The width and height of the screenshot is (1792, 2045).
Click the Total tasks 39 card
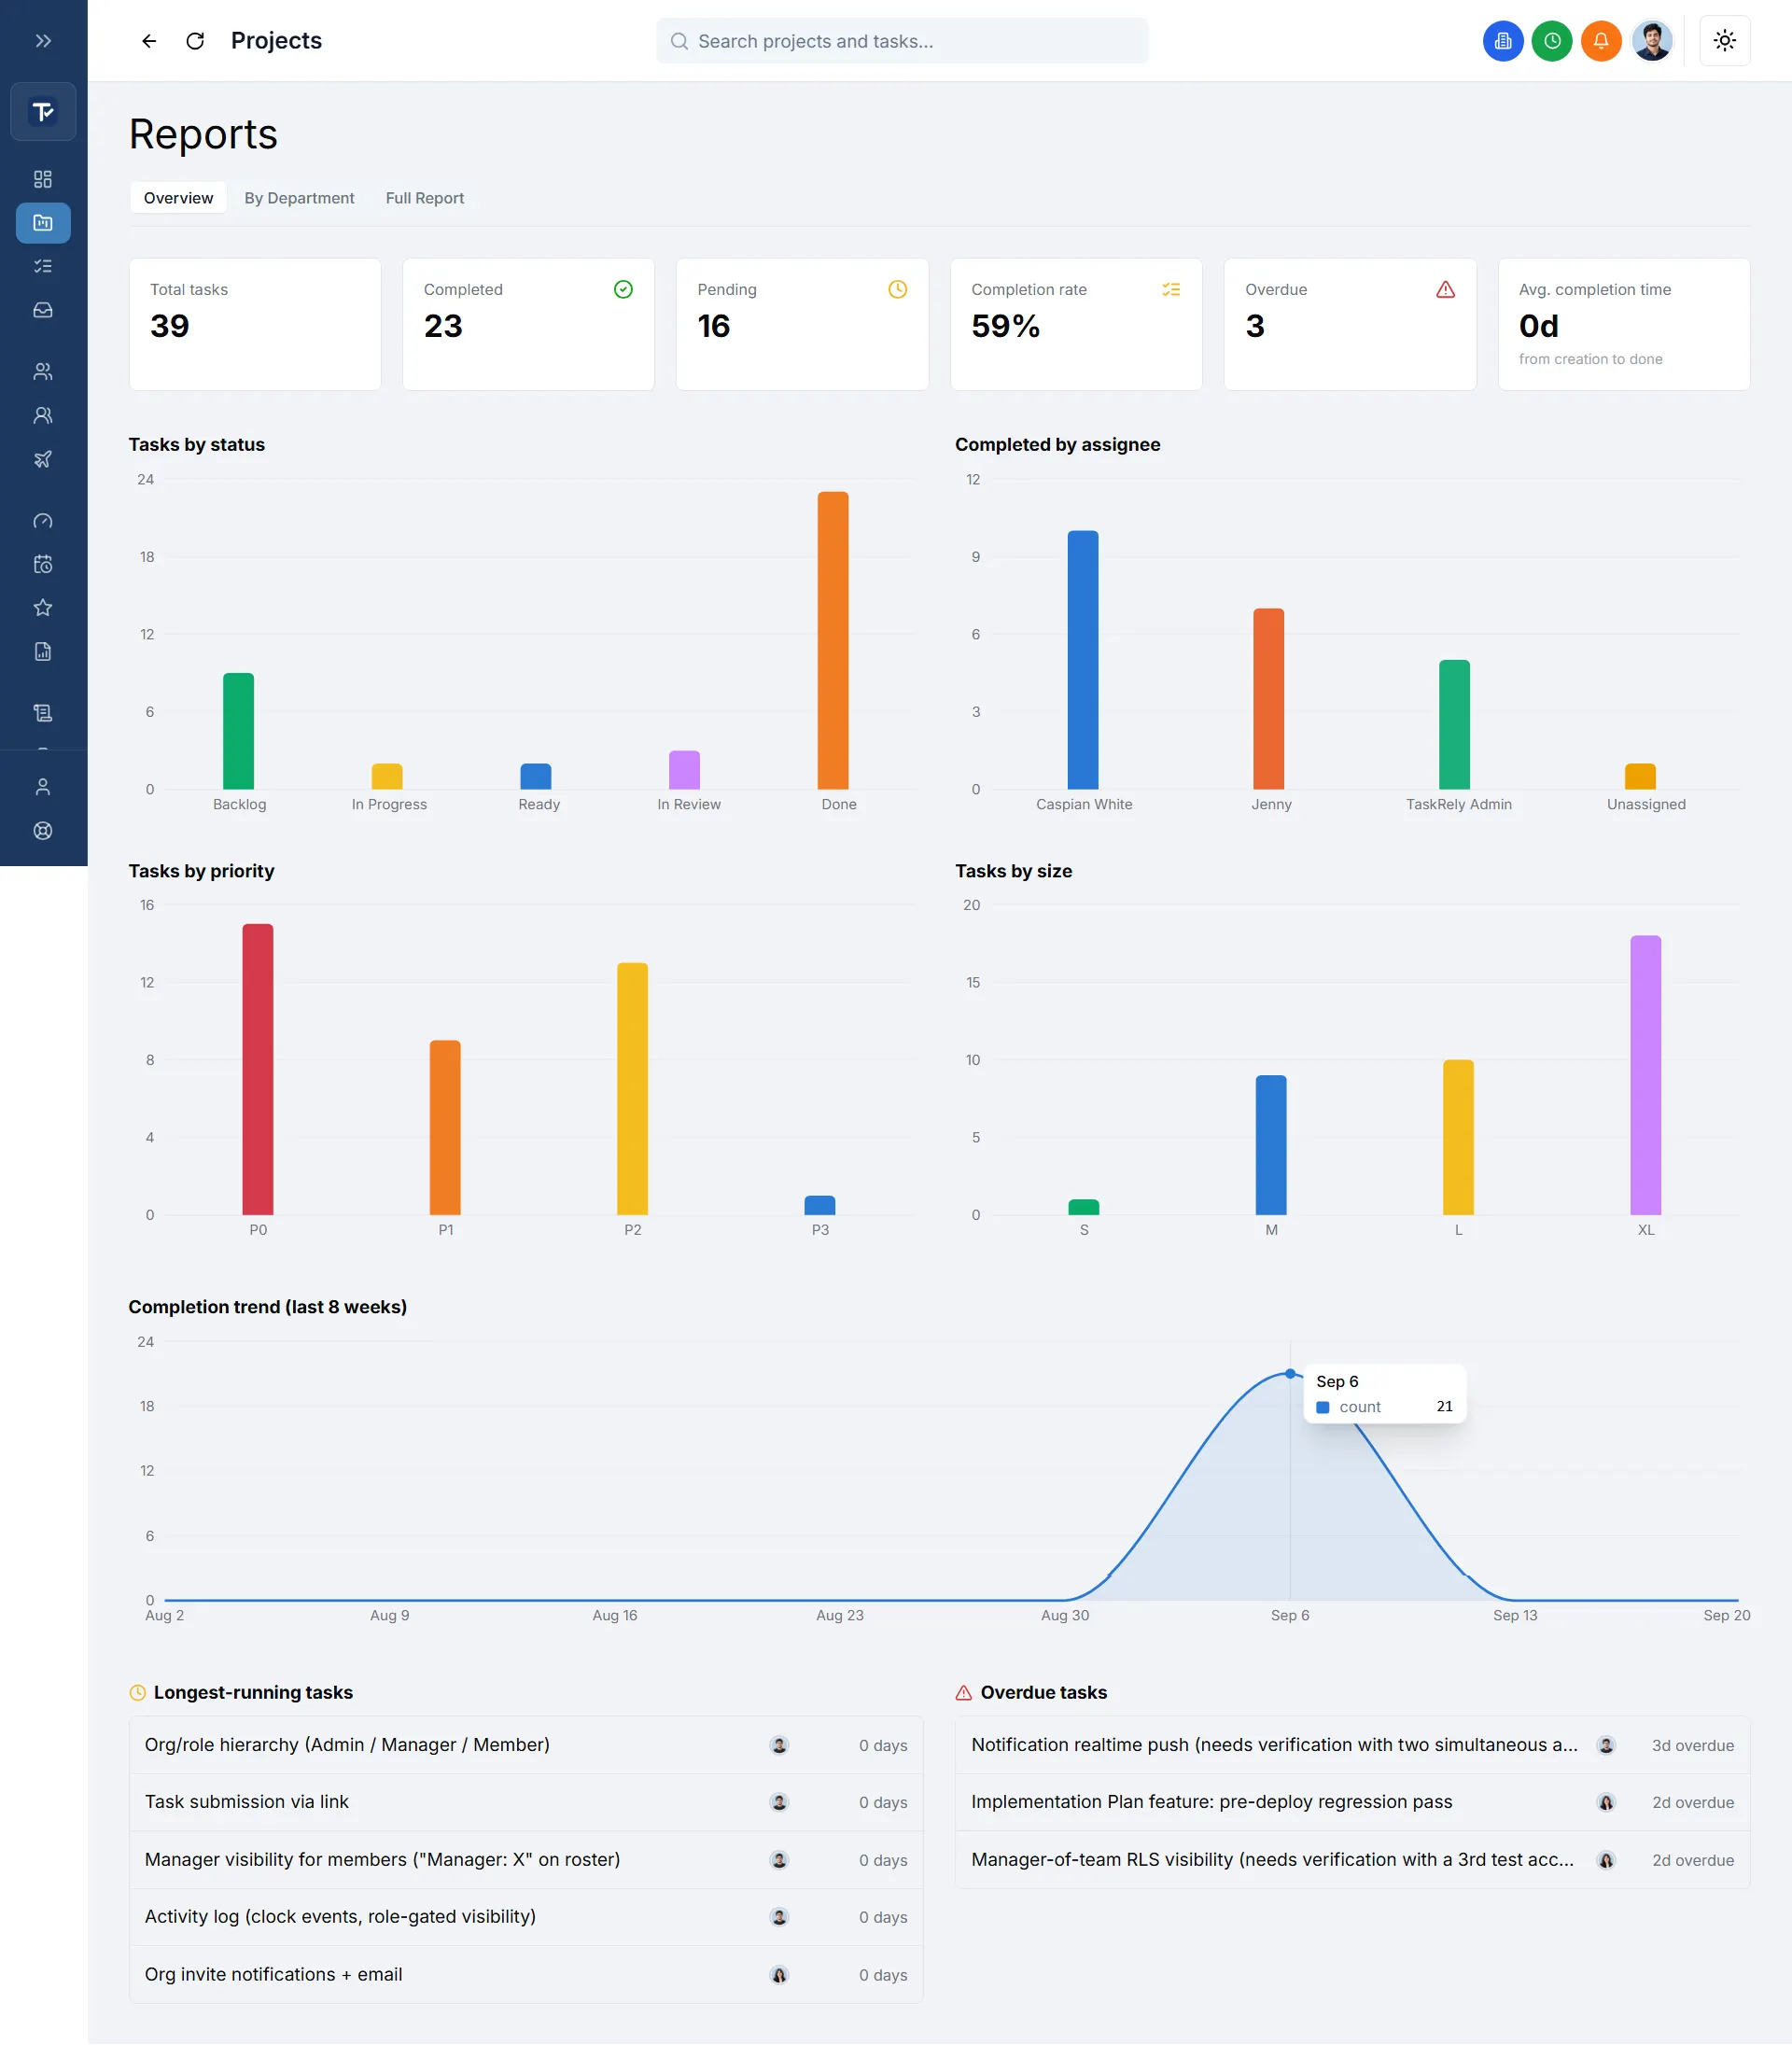(x=255, y=324)
